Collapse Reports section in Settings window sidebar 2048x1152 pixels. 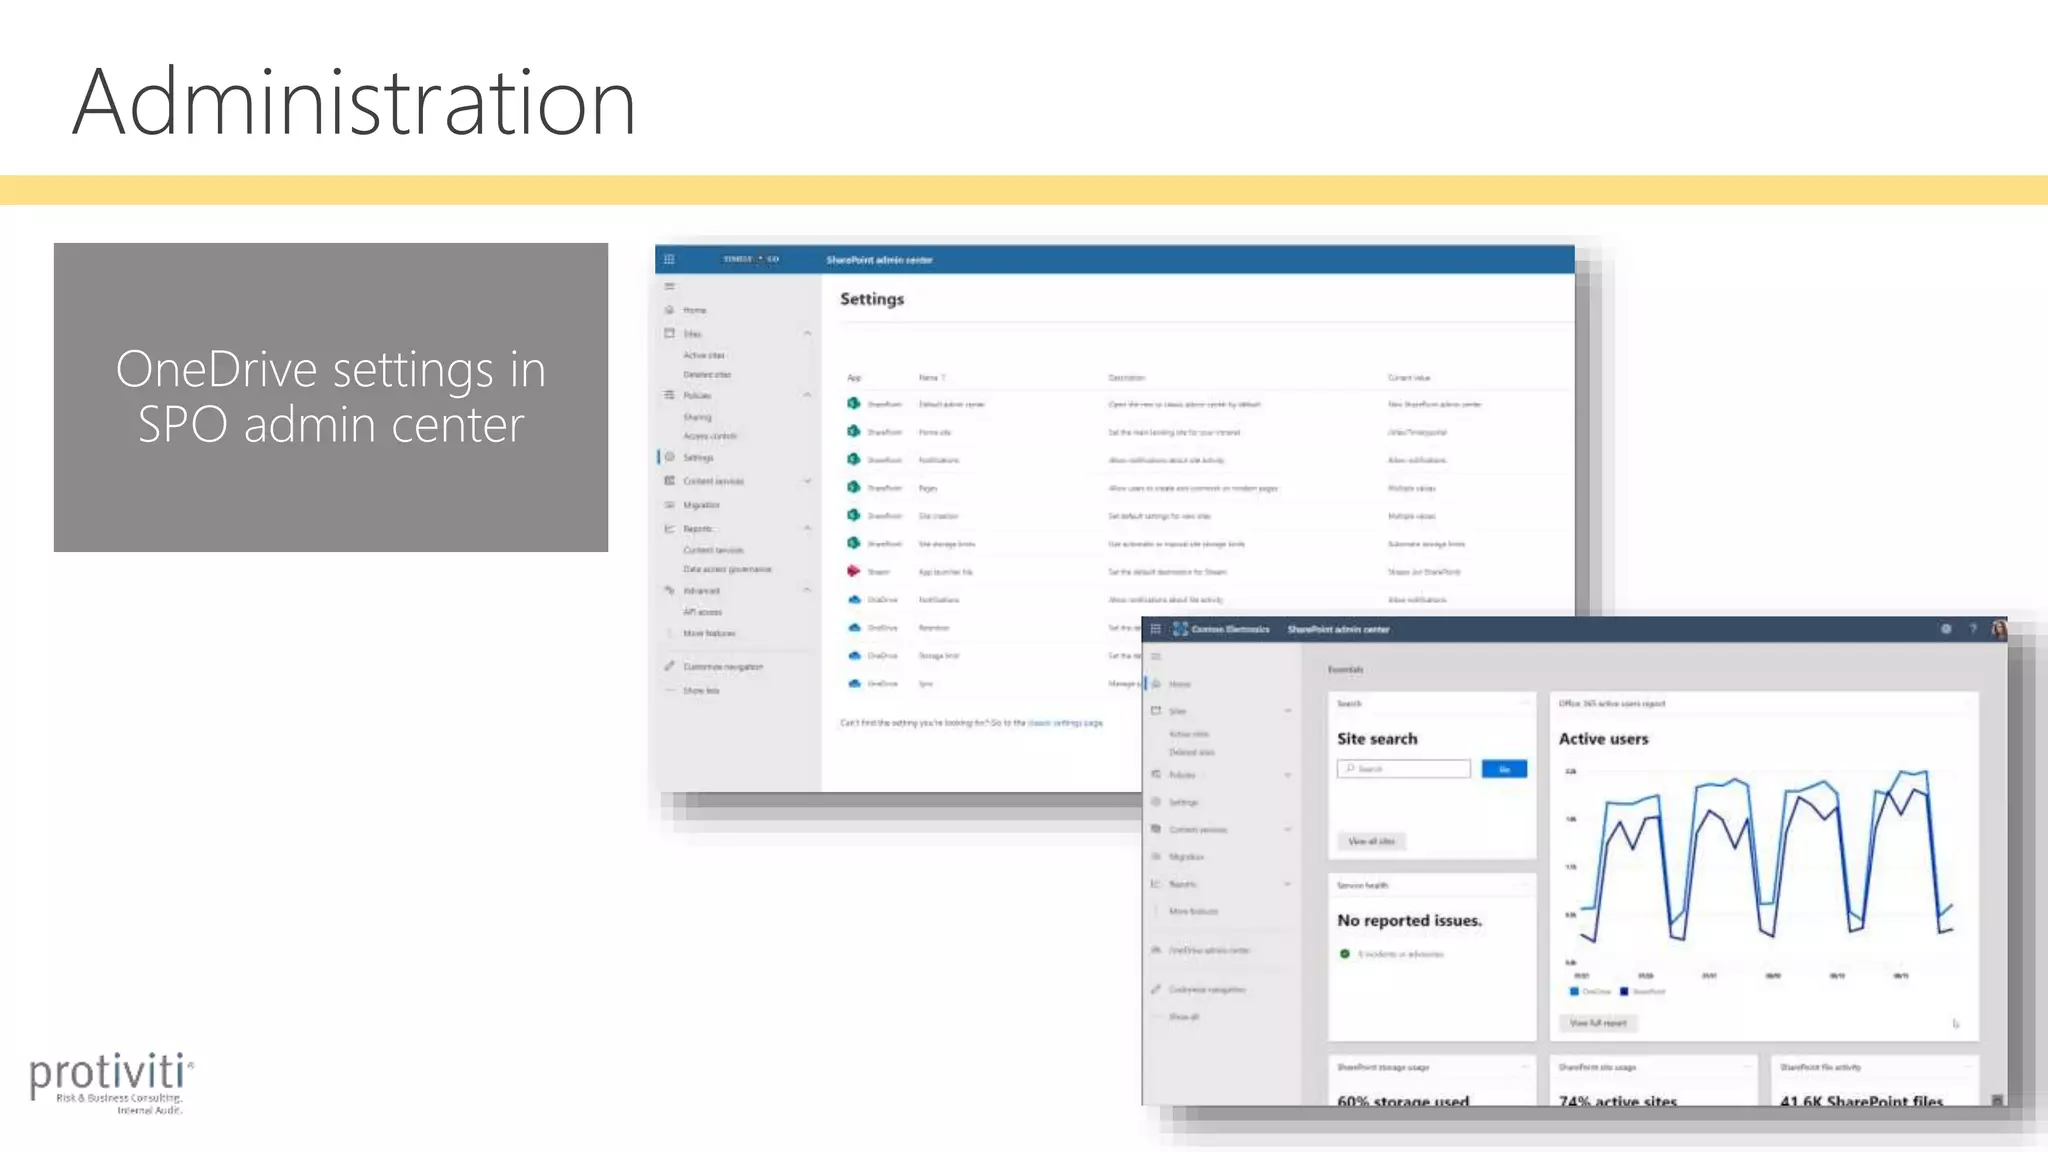(807, 528)
